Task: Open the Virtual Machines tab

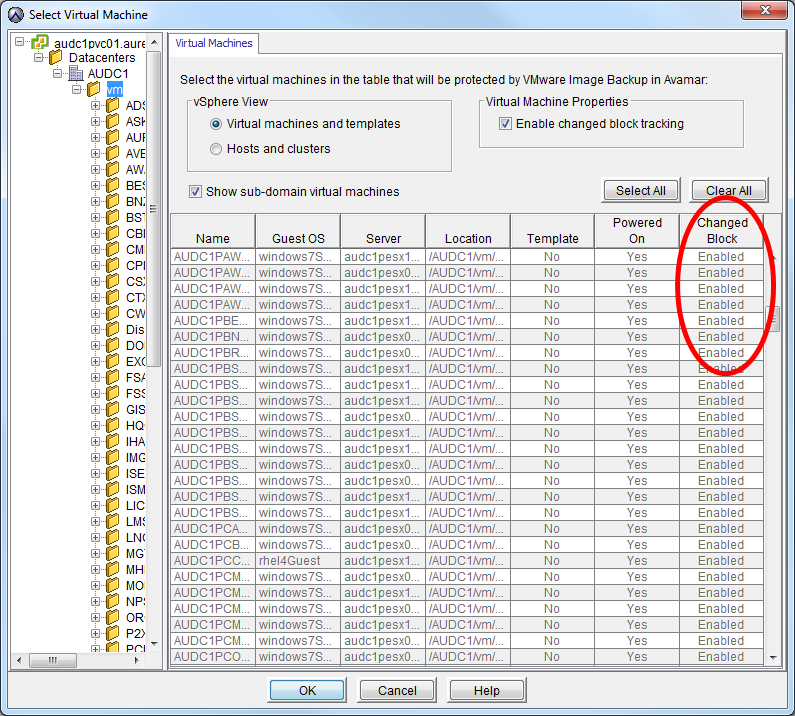Action: coord(213,43)
